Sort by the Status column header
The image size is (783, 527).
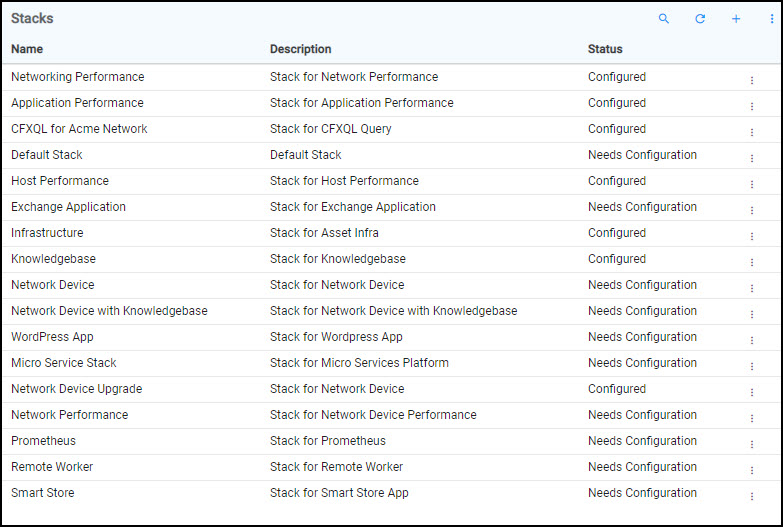click(605, 49)
